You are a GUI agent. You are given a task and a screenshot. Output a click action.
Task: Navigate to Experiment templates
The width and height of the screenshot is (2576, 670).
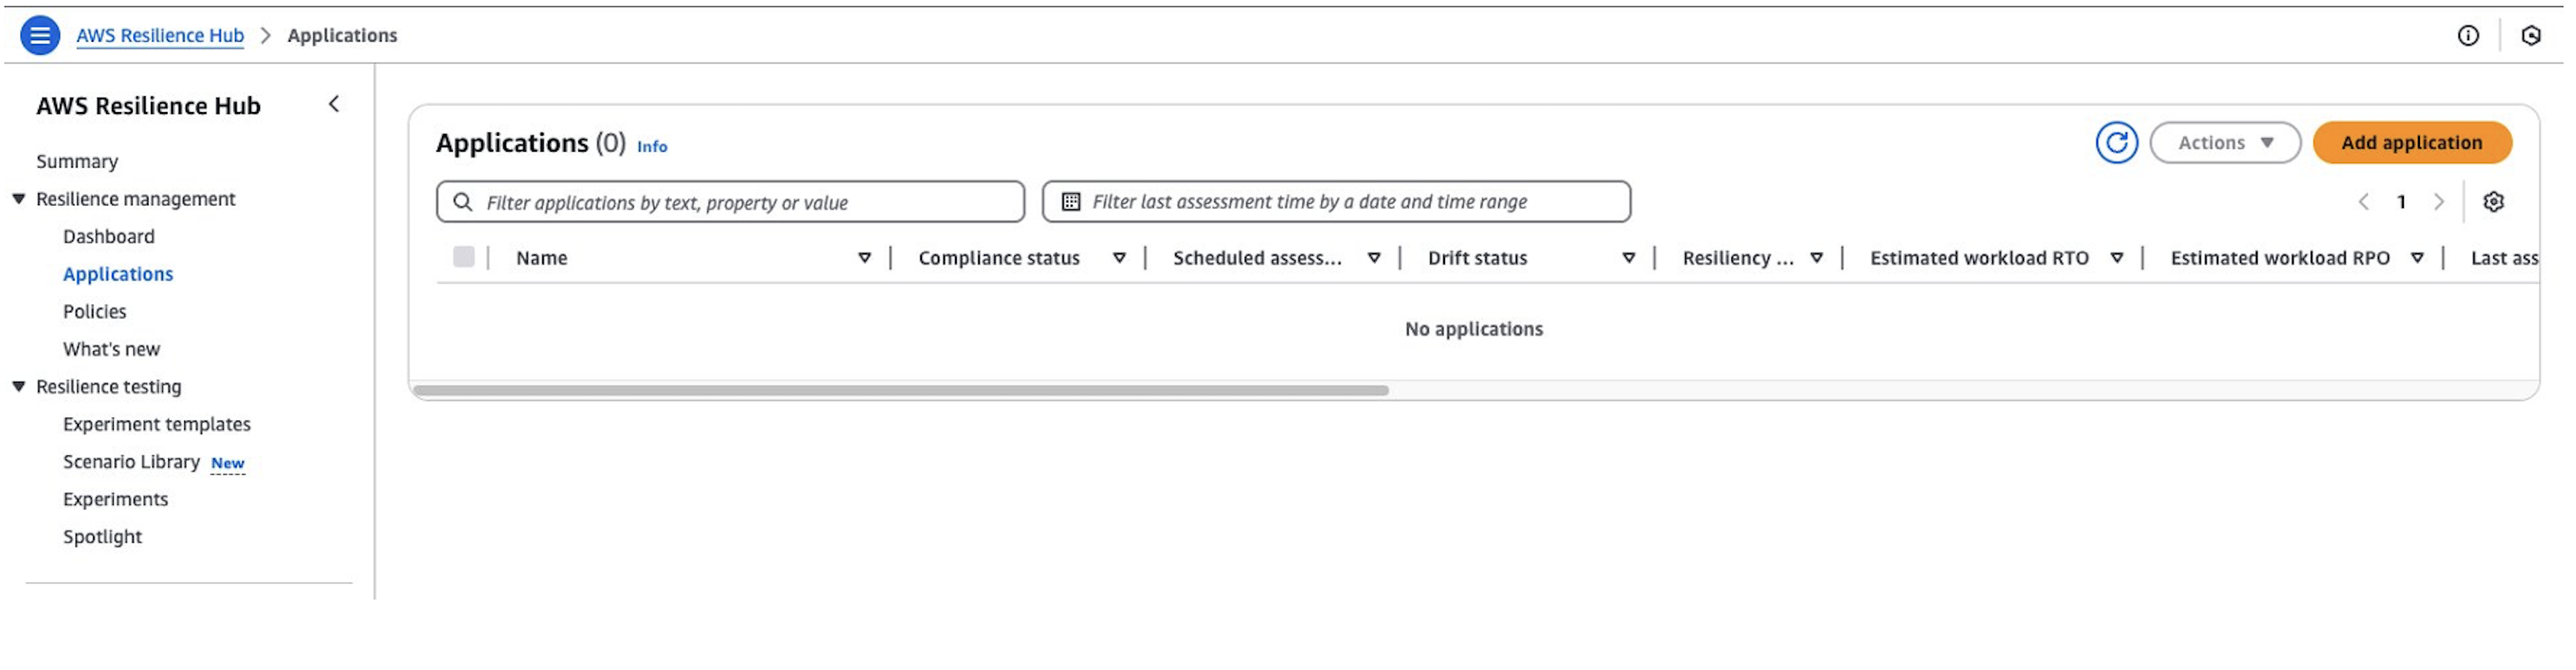tap(157, 424)
